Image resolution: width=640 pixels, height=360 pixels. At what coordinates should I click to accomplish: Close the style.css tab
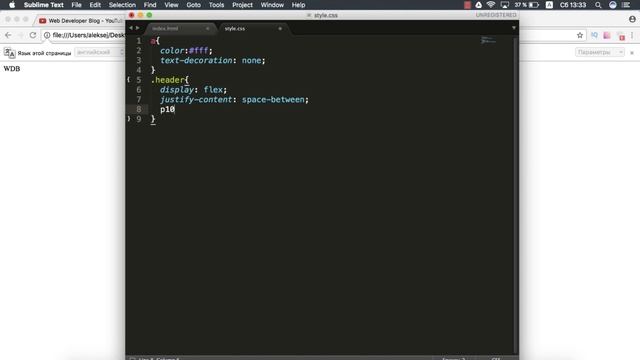coord(280,29)
